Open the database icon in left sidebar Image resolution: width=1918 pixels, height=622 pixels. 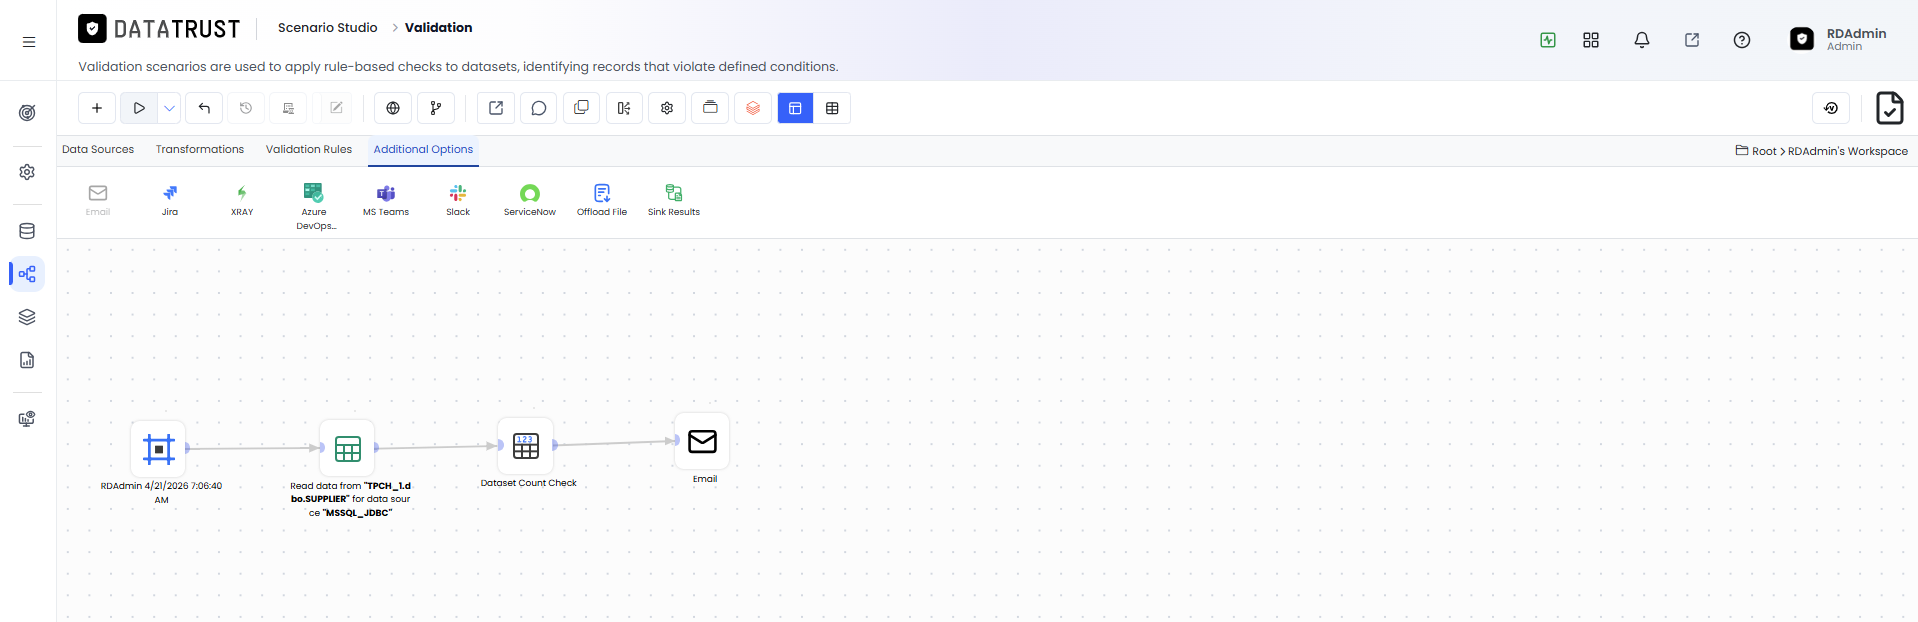point(27,231)
